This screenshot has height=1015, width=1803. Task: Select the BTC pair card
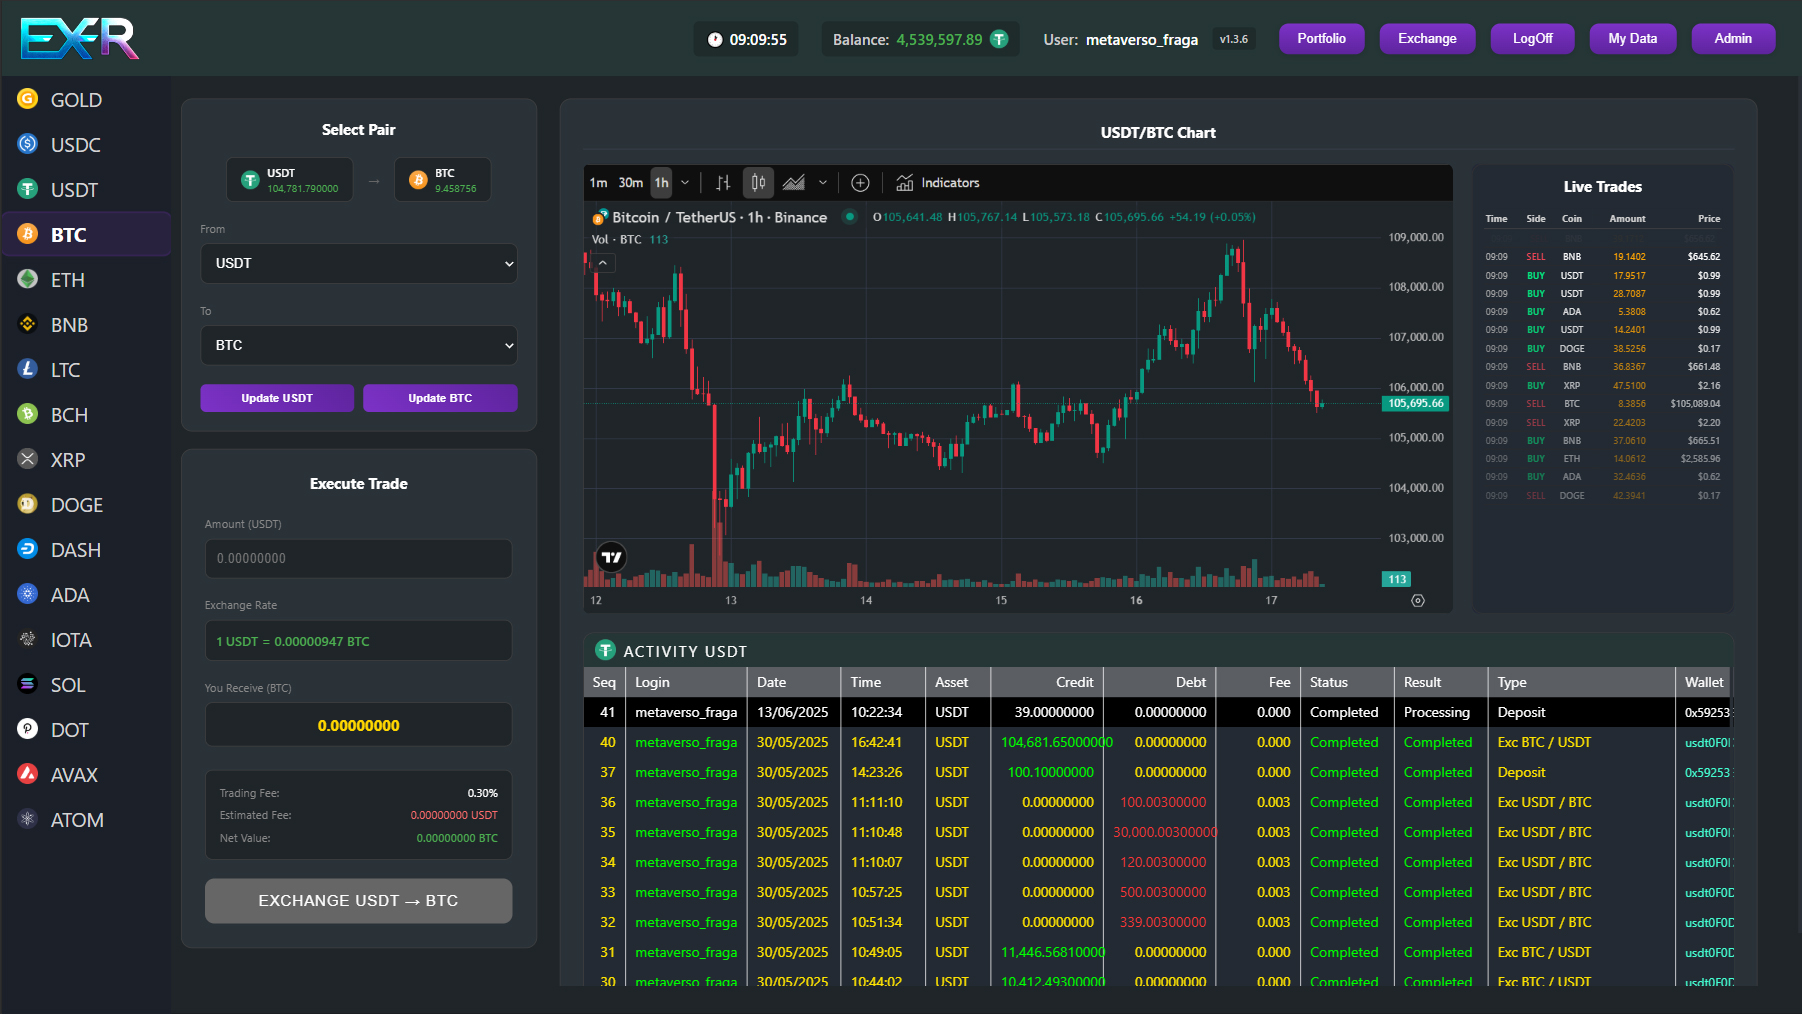(x=443, y=180)
